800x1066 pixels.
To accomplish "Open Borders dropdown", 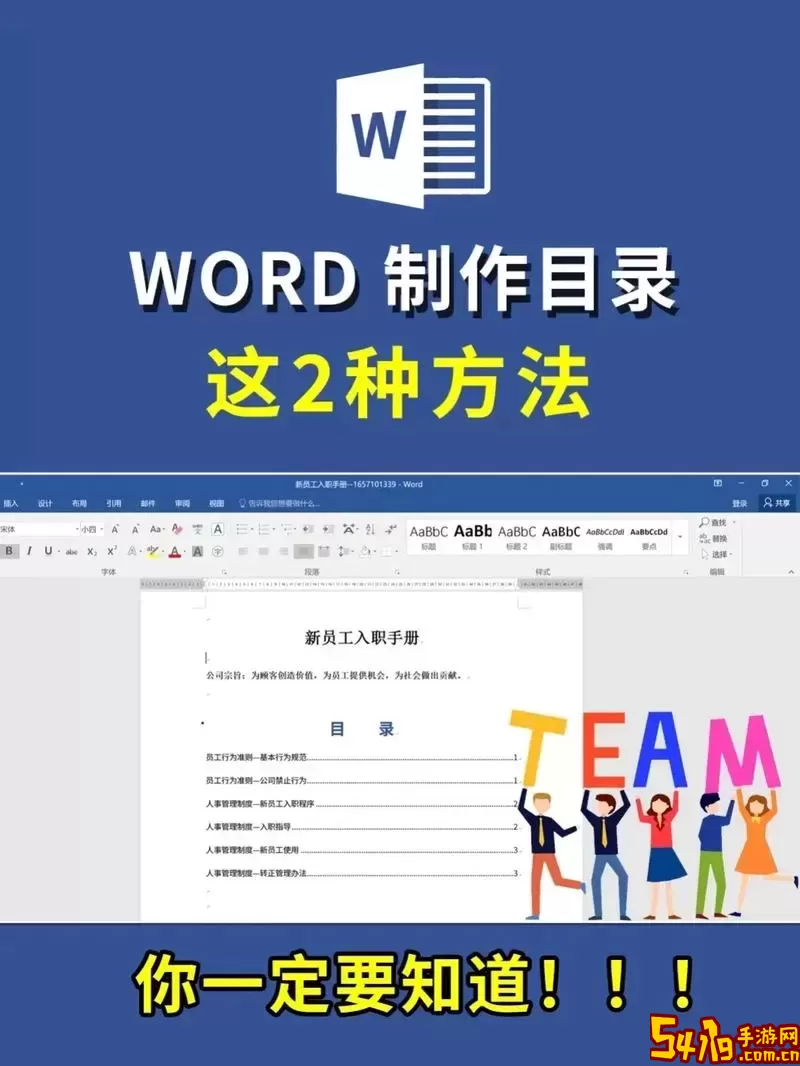I will pos(389,551).
